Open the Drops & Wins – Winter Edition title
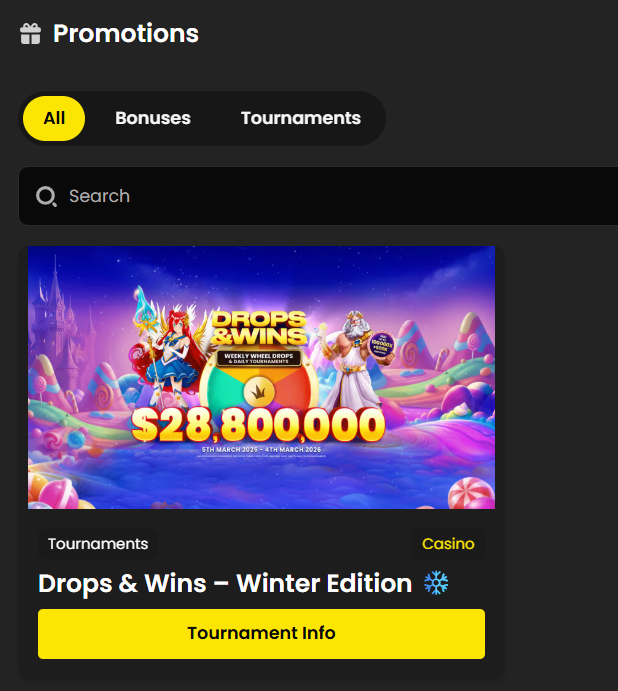The image size is (618, 691). point(225,583)
